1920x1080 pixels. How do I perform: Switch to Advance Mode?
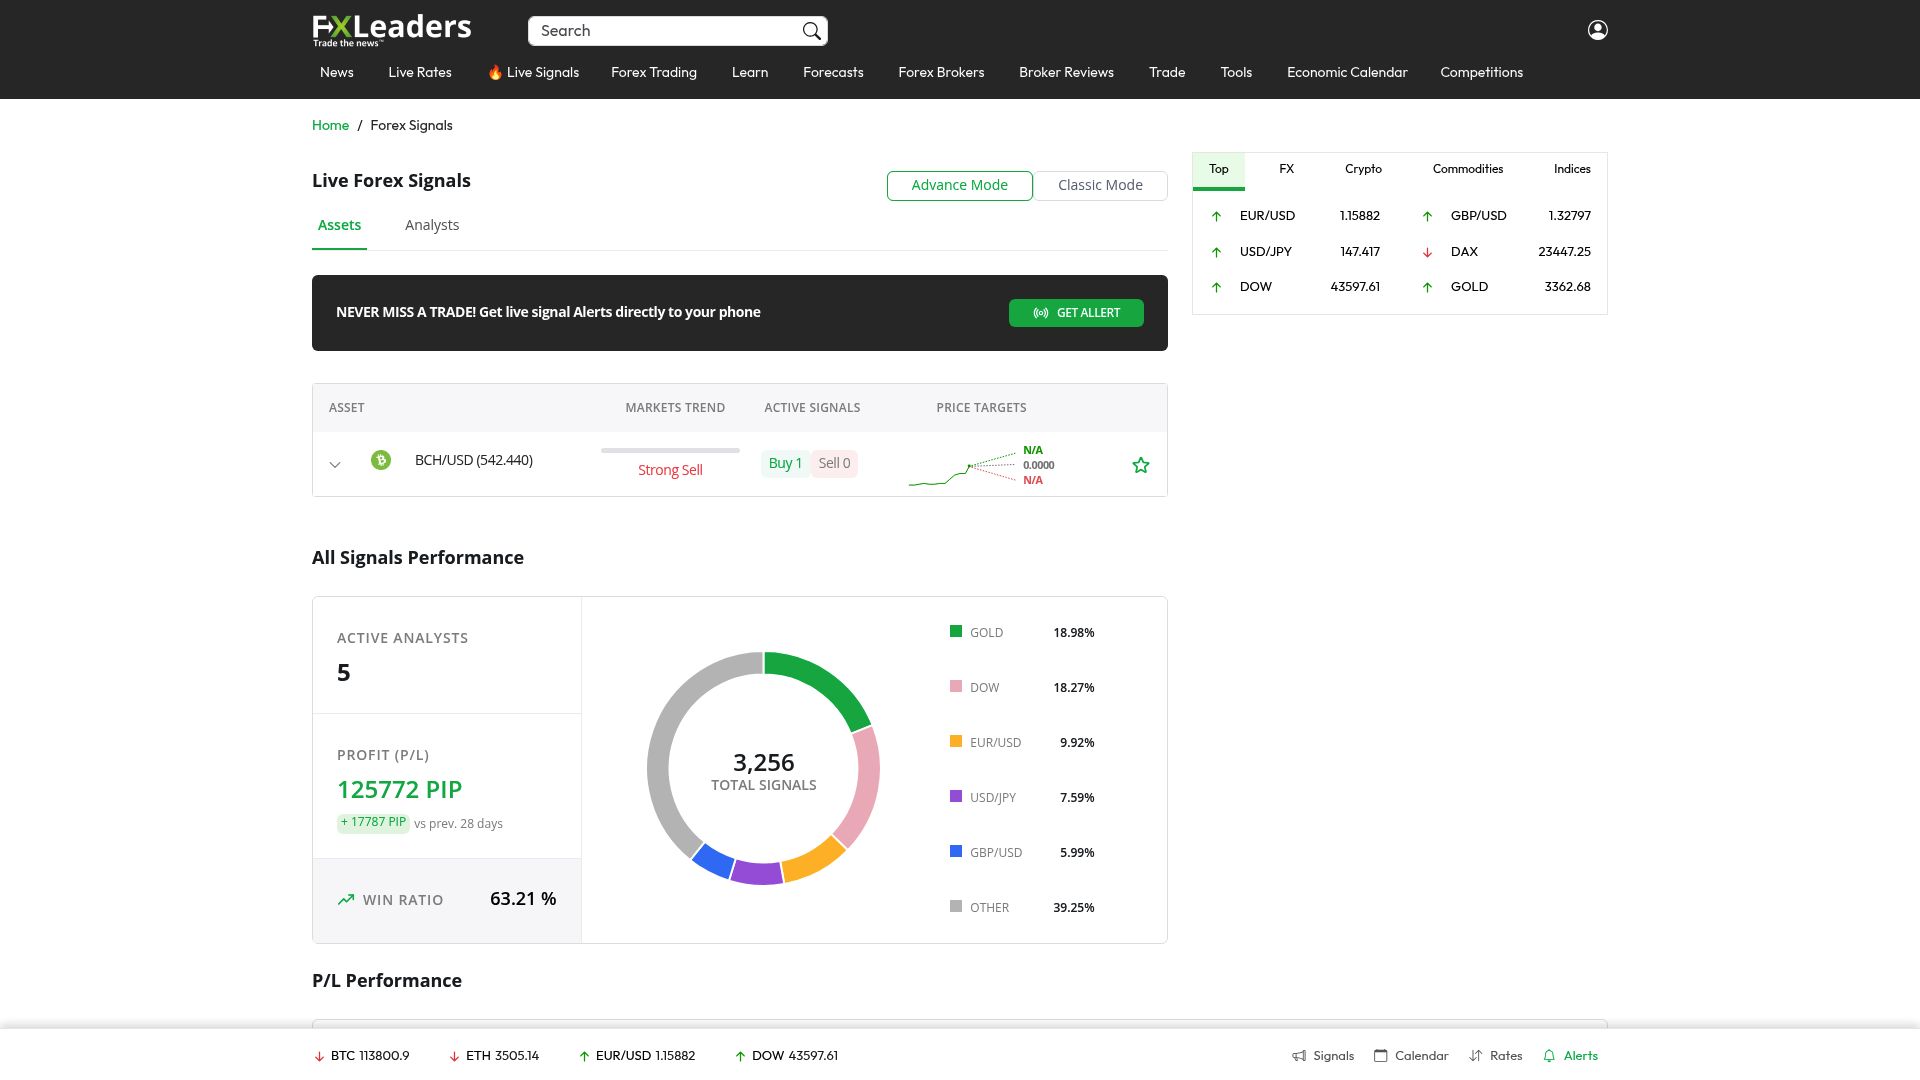click(960, 185)
